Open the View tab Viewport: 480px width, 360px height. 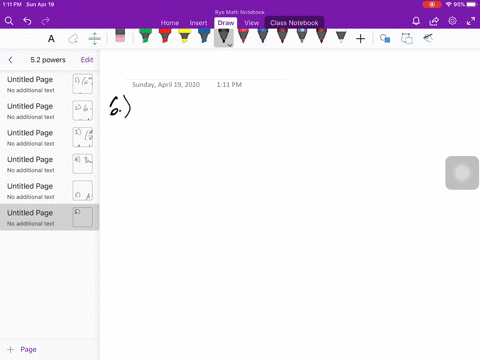[251, 23]
